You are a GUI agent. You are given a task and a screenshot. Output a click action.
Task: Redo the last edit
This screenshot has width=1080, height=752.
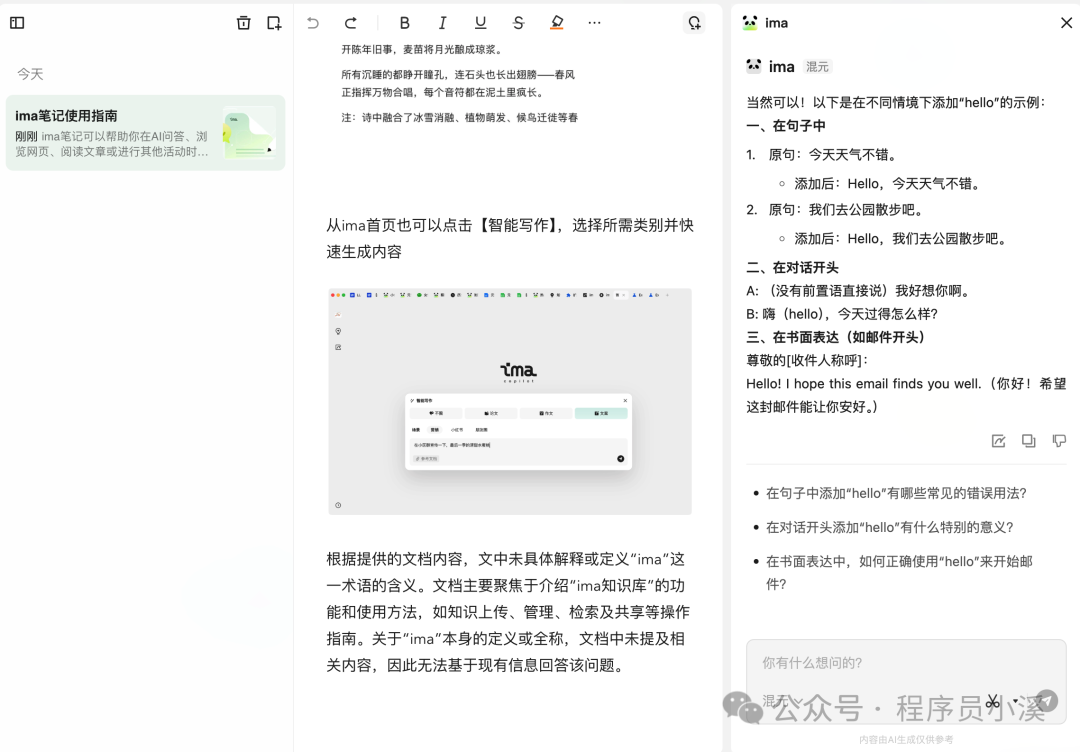[x=349, y=22]
